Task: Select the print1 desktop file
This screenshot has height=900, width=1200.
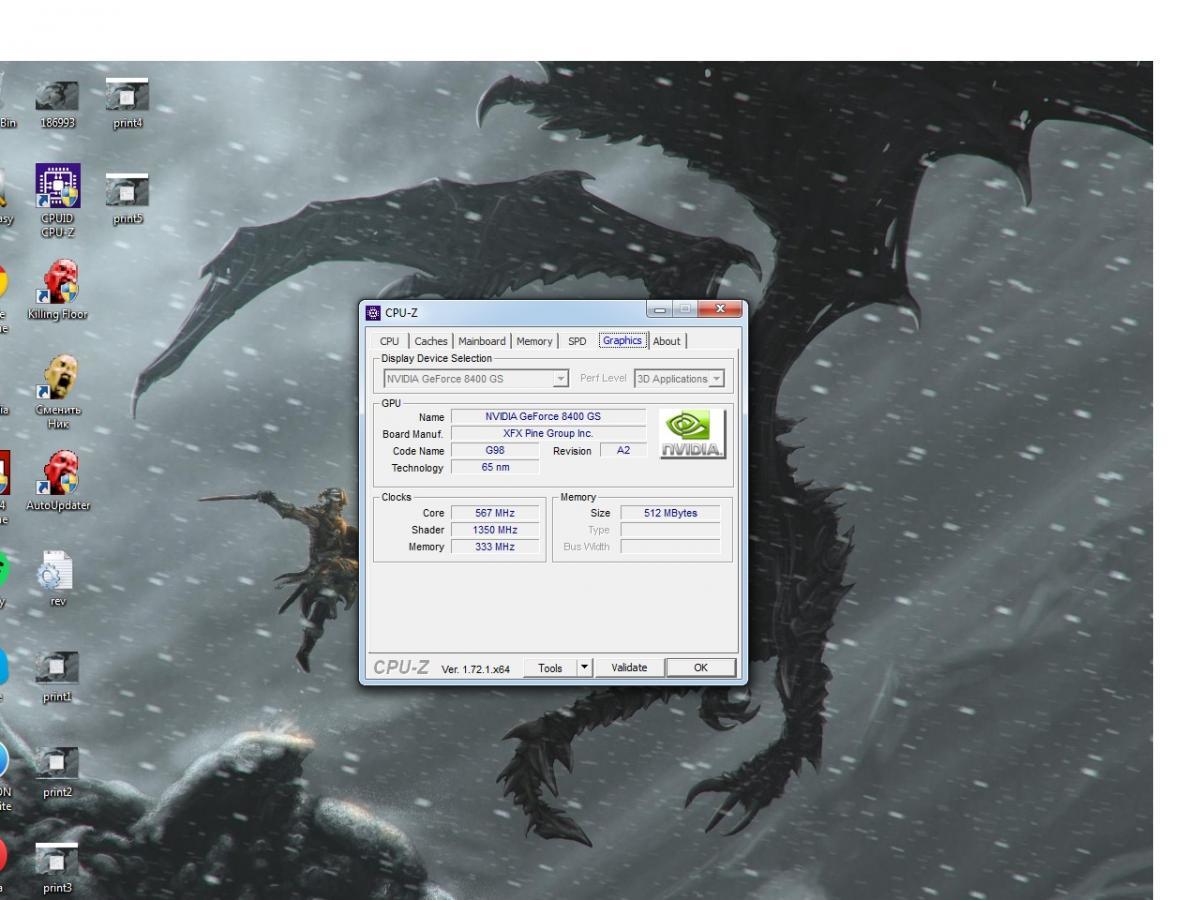Action: pos(57,677)
